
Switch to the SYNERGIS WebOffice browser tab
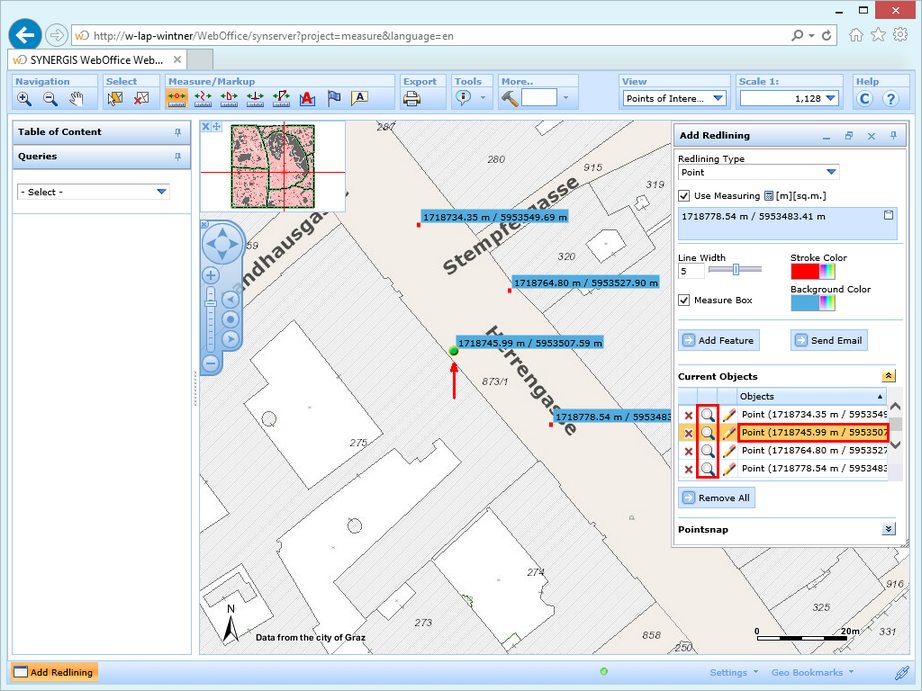point(90,59)
